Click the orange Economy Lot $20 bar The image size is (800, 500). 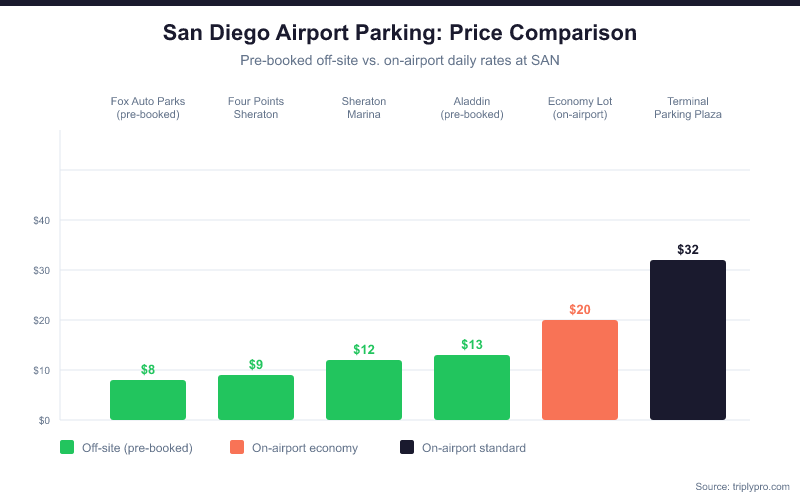(x=580, y=370)
